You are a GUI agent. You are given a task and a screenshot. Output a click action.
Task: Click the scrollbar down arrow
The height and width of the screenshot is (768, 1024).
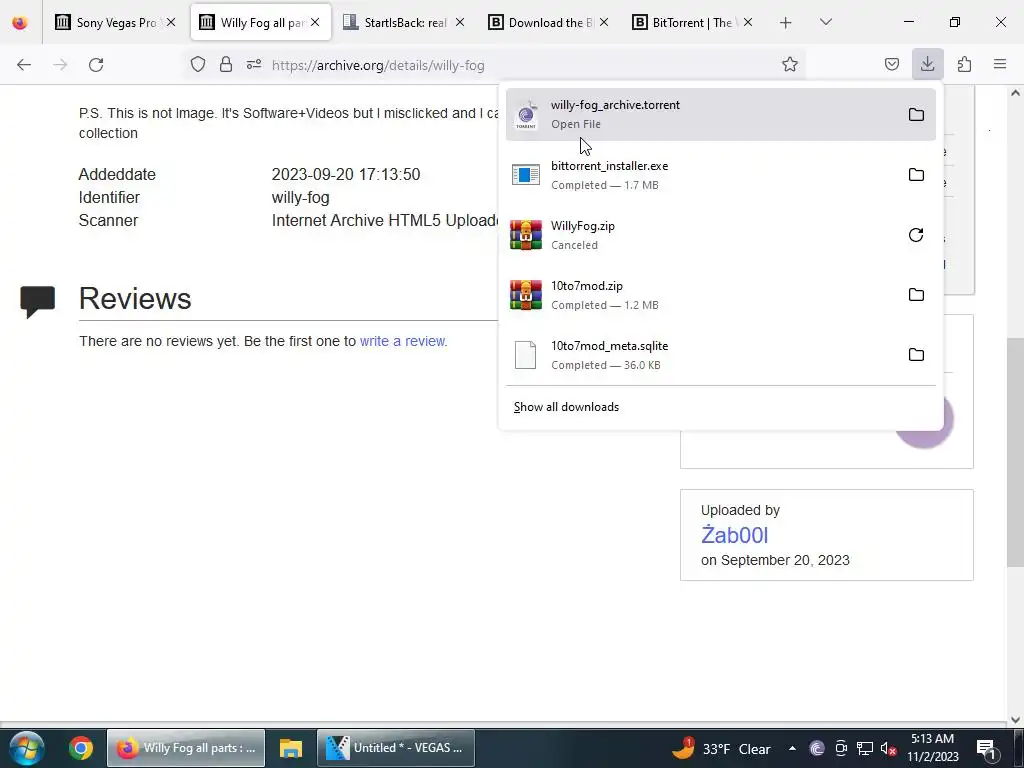pos(1015,720)
